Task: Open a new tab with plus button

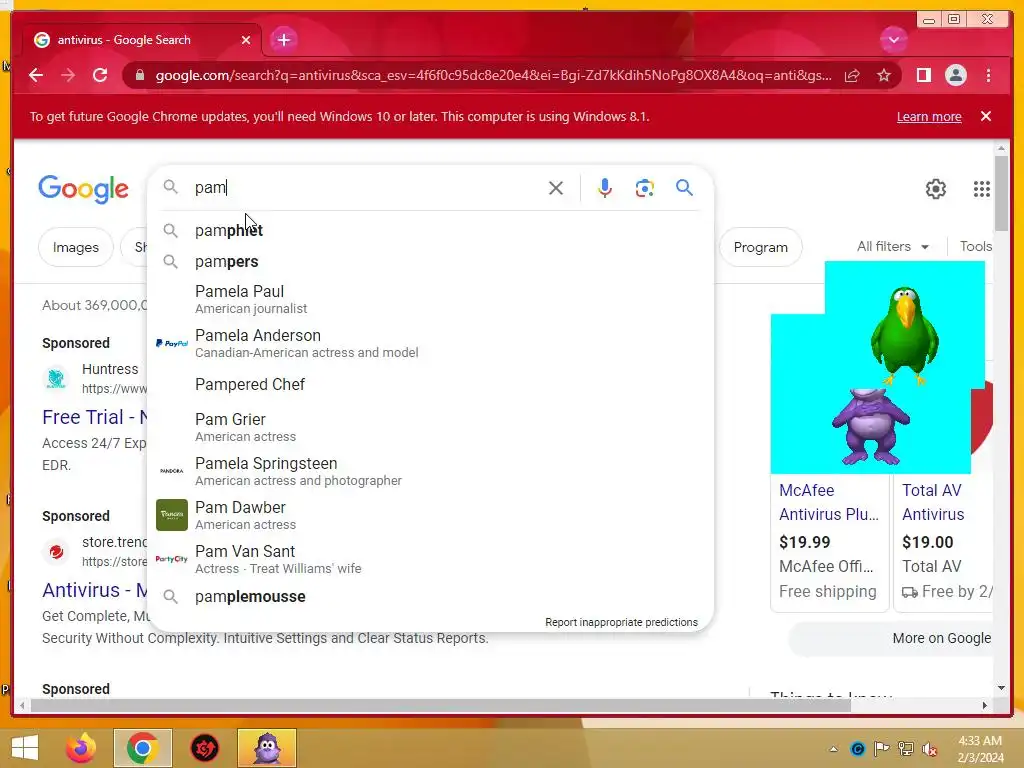Action: coord(283,40)
